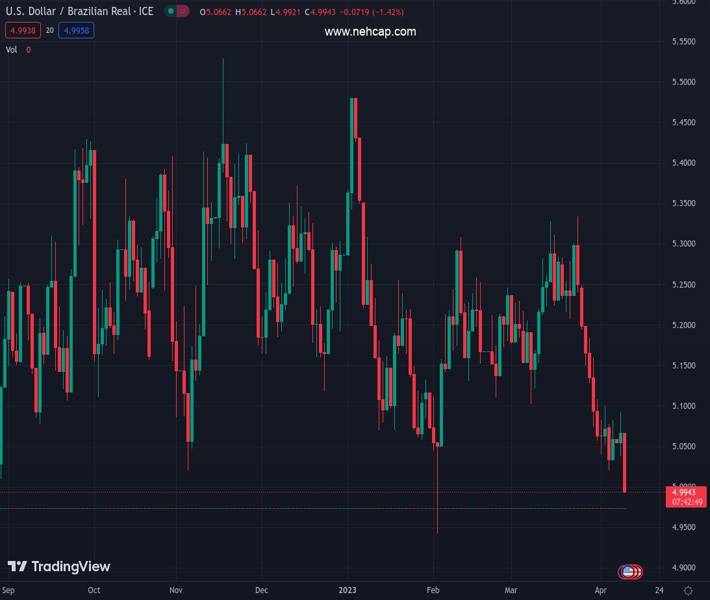Screen dimensions: 710x600
Task: Click the Feb label on time axis
Action: click(432, 591)
